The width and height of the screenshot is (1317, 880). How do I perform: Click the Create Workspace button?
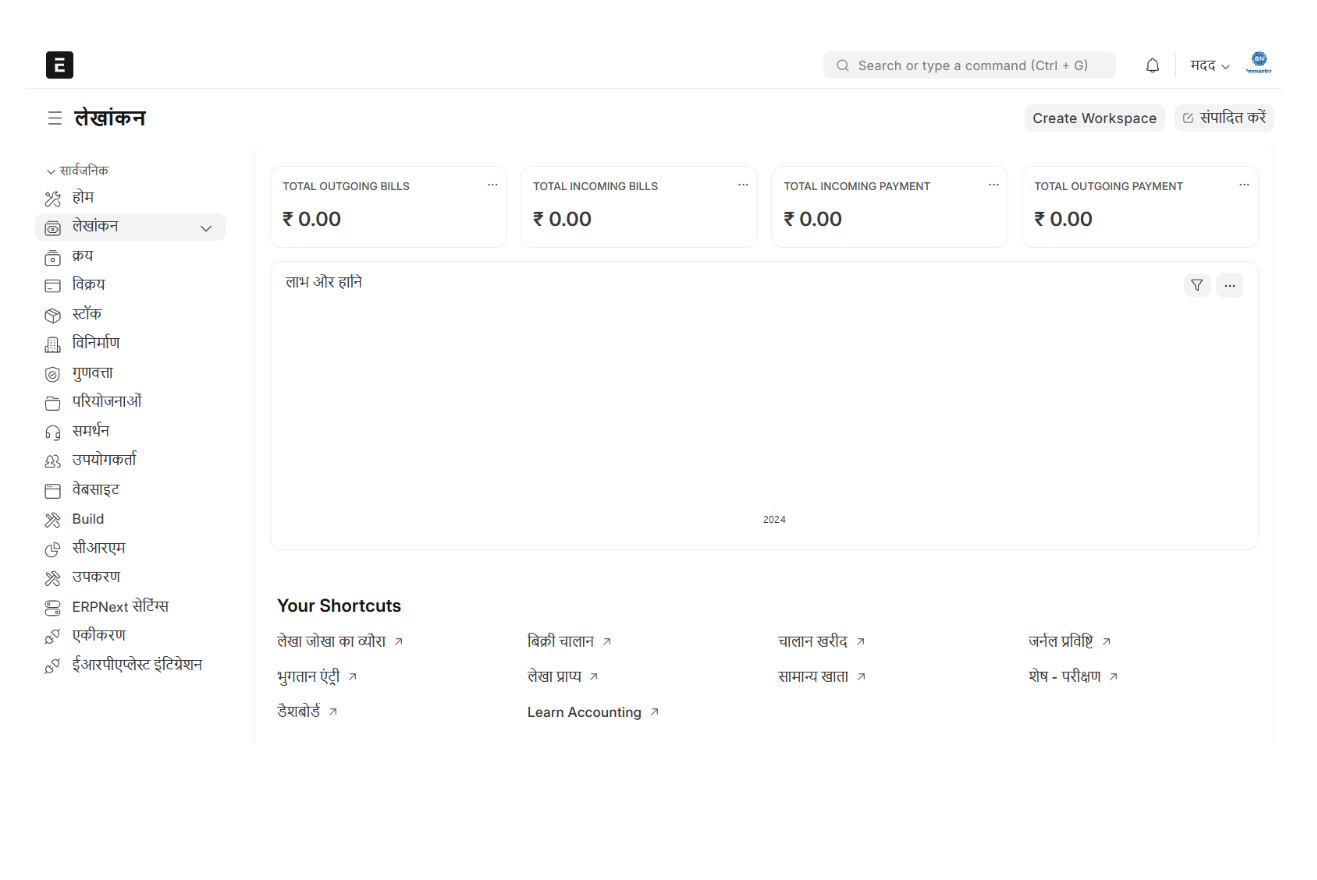(1094, 118)
